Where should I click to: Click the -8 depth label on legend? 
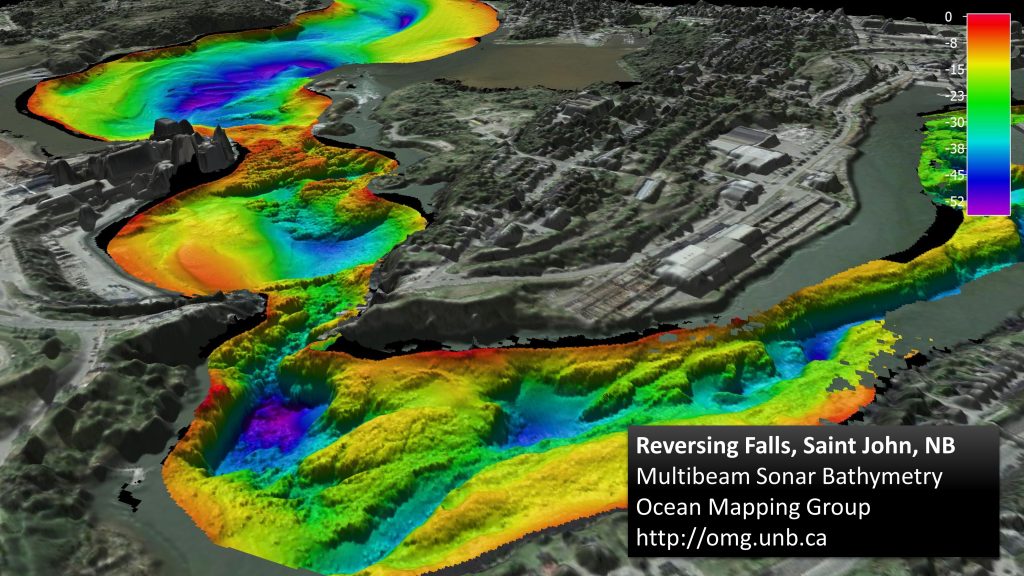coord(954,44)
